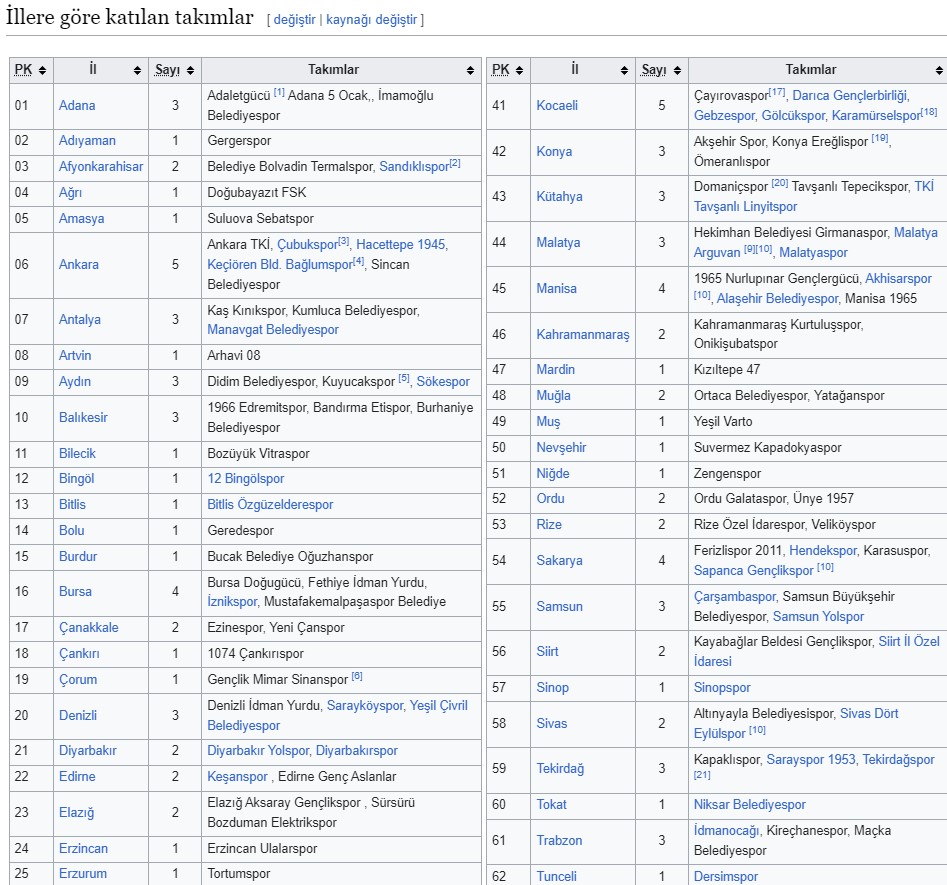Viewport: 947px width, 885px height.
Task: Open the İdmanocağı team link
Action: coord(727,831)
